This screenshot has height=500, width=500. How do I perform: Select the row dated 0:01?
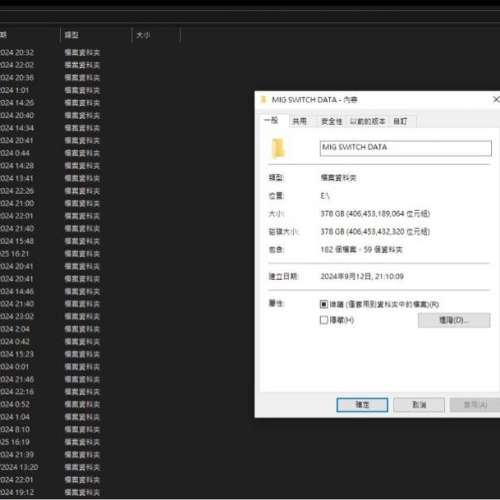pyautogui.click(x=50, y=367)
